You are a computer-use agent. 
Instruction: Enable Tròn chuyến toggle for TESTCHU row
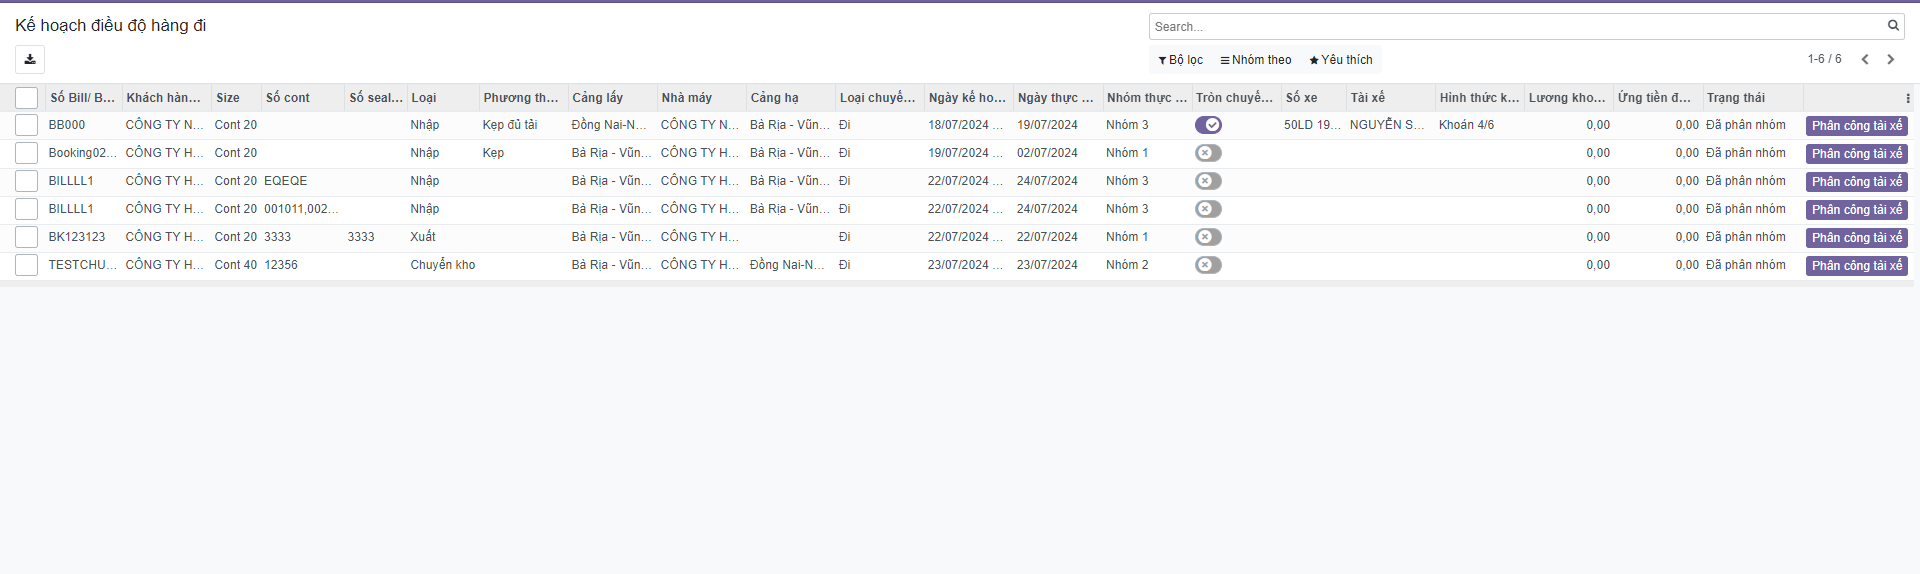pyautogui.click(x=1208, y=265)
